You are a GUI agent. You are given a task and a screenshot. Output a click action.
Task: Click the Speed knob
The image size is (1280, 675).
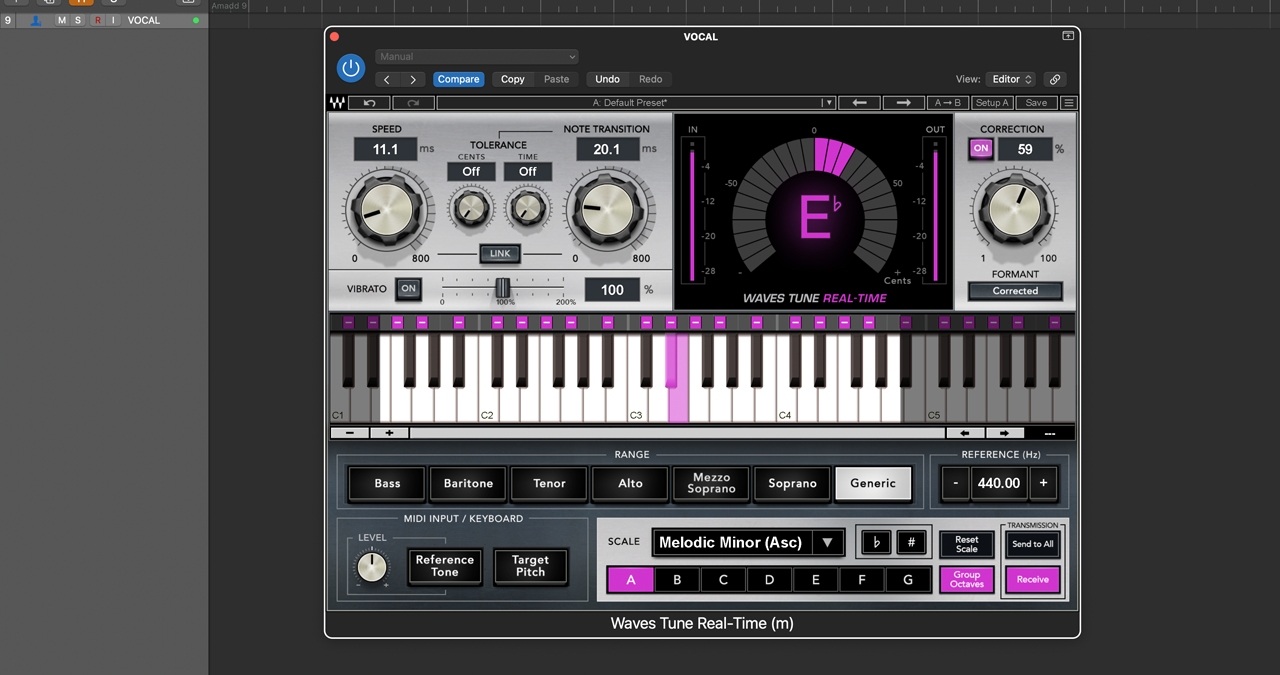387,210
